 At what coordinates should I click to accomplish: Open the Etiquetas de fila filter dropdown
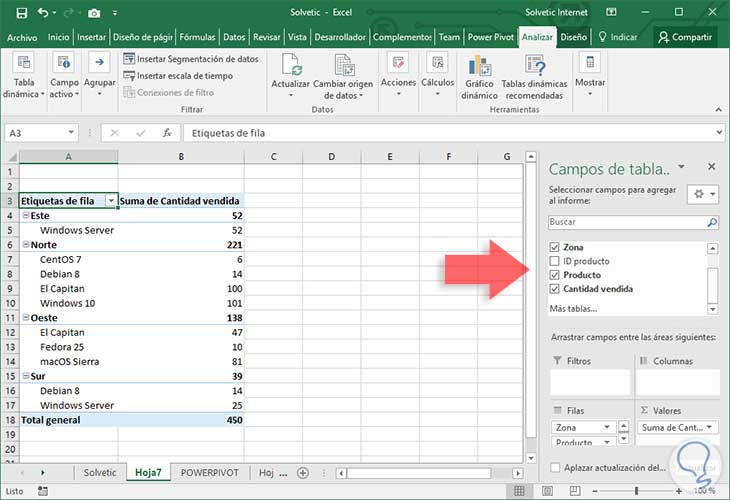pyautogui.click(x=111, y=200)
